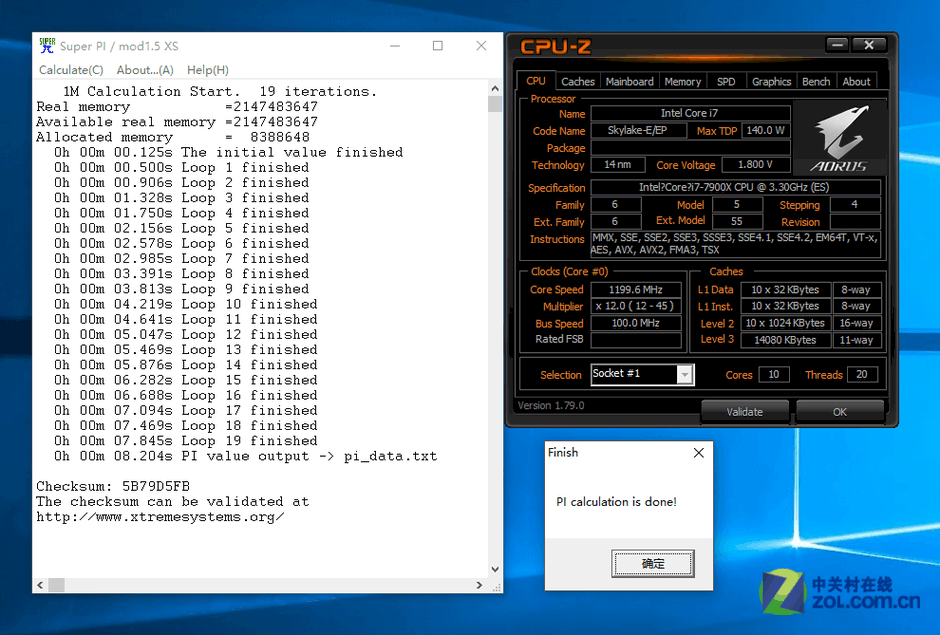Screen dimensions: 940x635
Task: Minimize the Super PI window
Action: [x=395, y=46]
